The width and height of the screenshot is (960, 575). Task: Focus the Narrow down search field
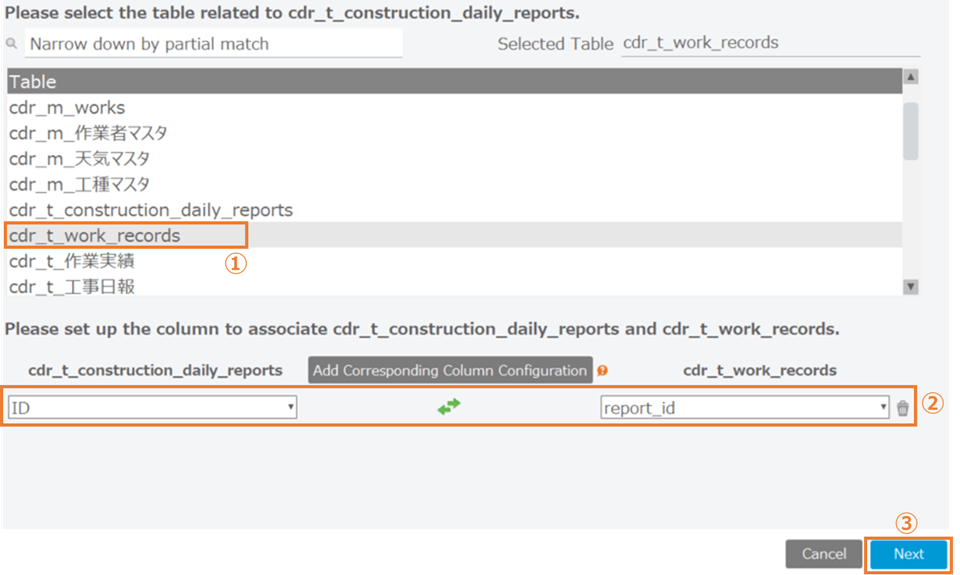[x=213, y=43]
